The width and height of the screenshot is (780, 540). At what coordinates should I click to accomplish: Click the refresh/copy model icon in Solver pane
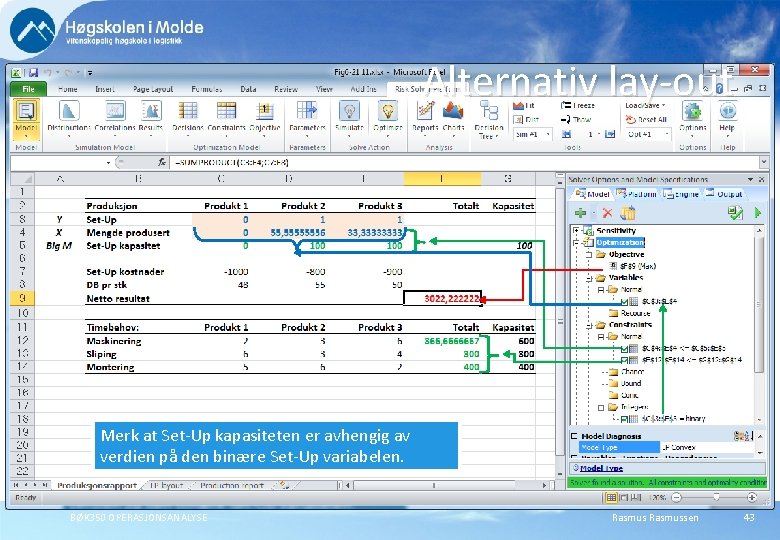(628, 213)
